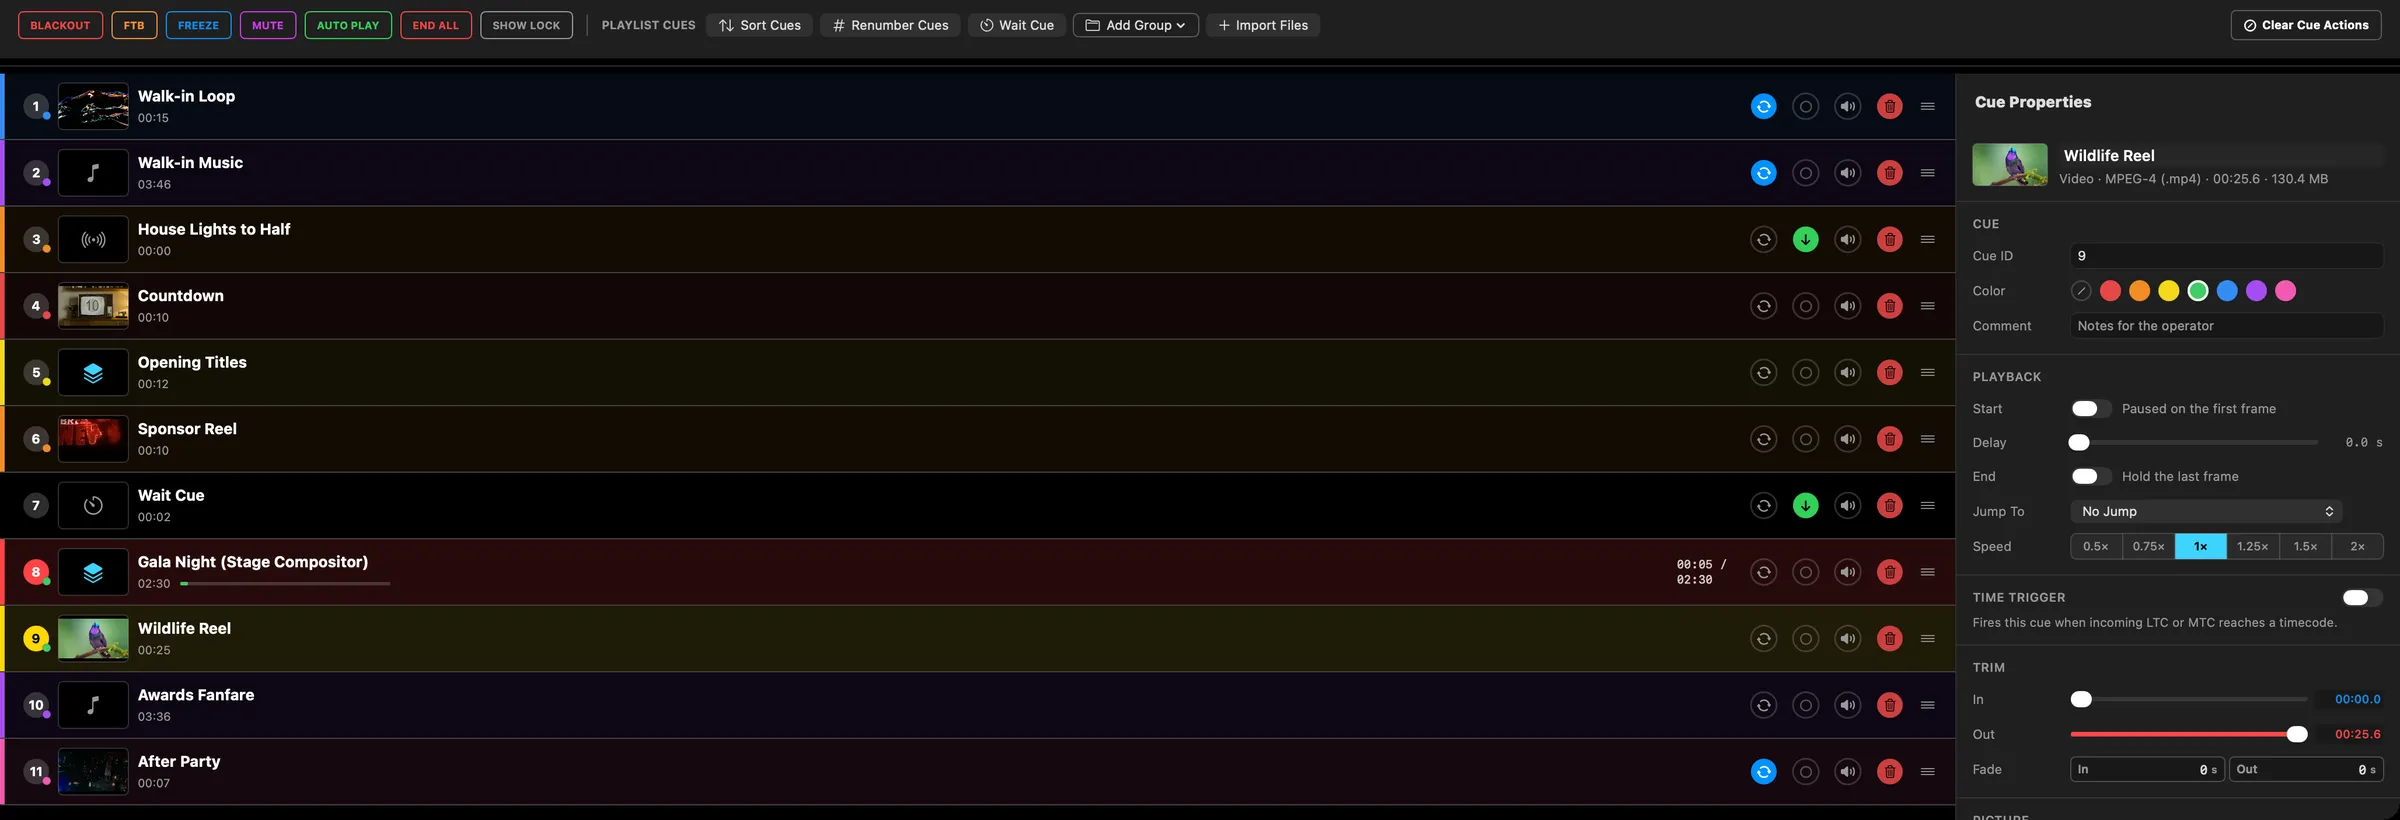2400x820 pixels.
Task: Click the Sort Cues button
Action: pos(760,25)
